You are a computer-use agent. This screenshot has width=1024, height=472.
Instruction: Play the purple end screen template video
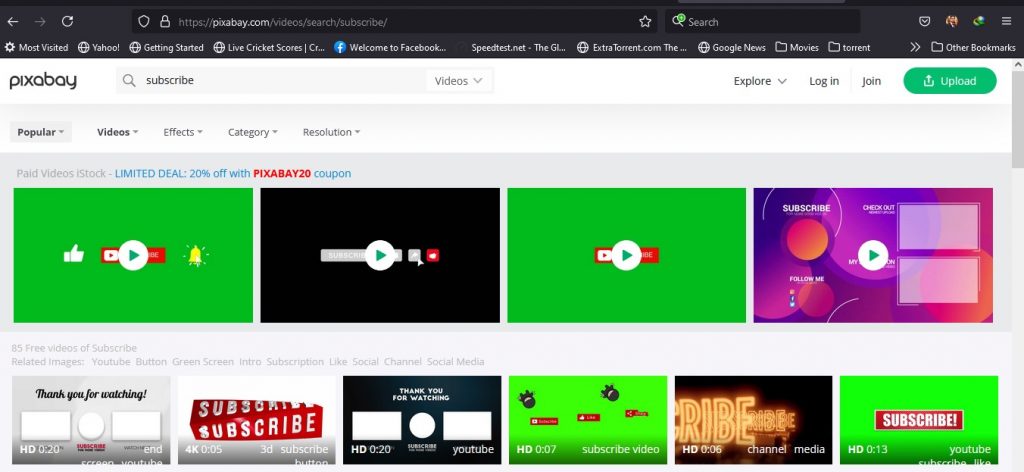coord(873,255)
